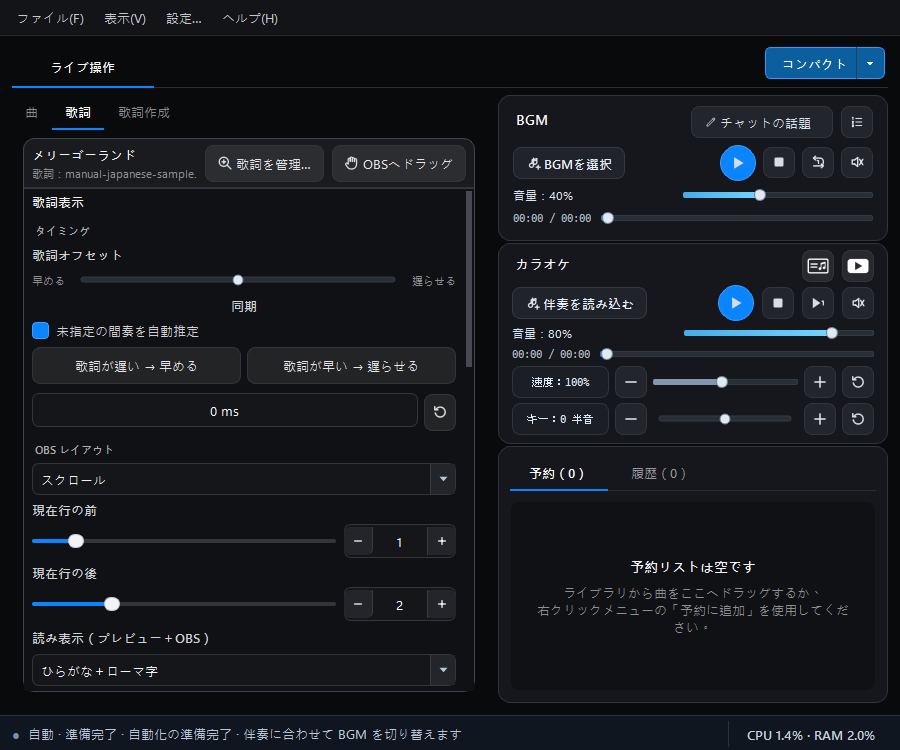
Task: Open YouTube icon in karaoke panel
Action: click(858, 266)
